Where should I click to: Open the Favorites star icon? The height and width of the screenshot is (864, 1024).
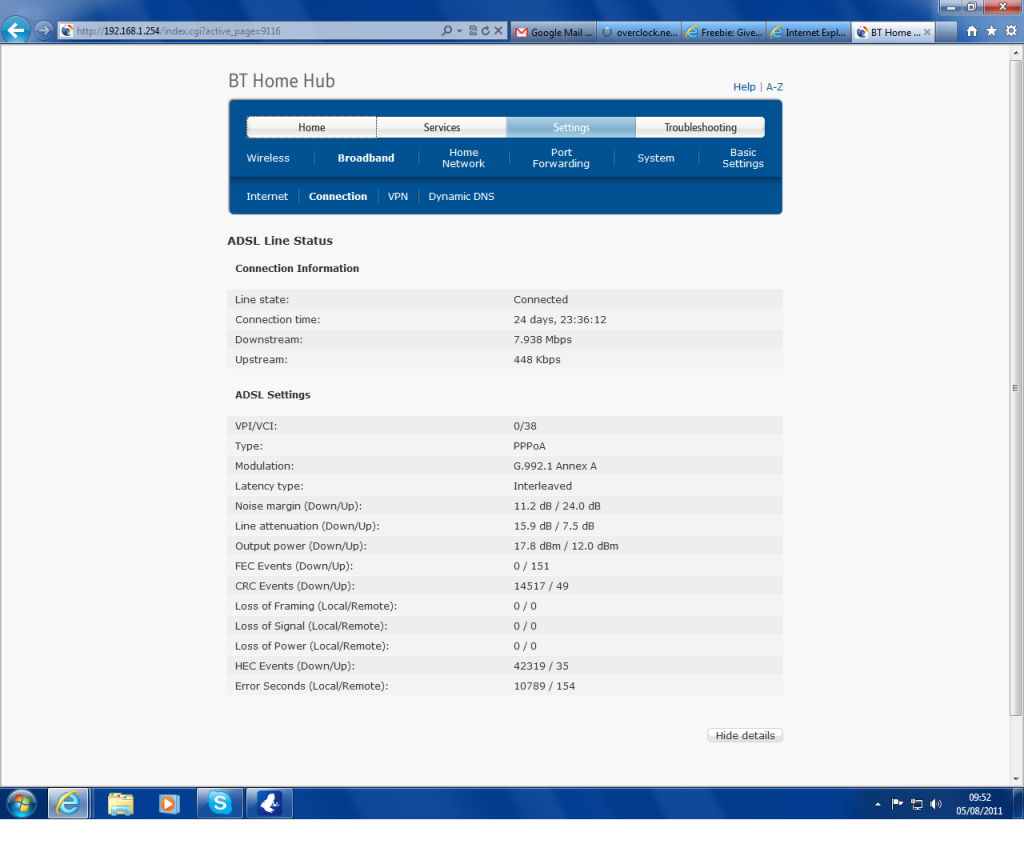991,31
